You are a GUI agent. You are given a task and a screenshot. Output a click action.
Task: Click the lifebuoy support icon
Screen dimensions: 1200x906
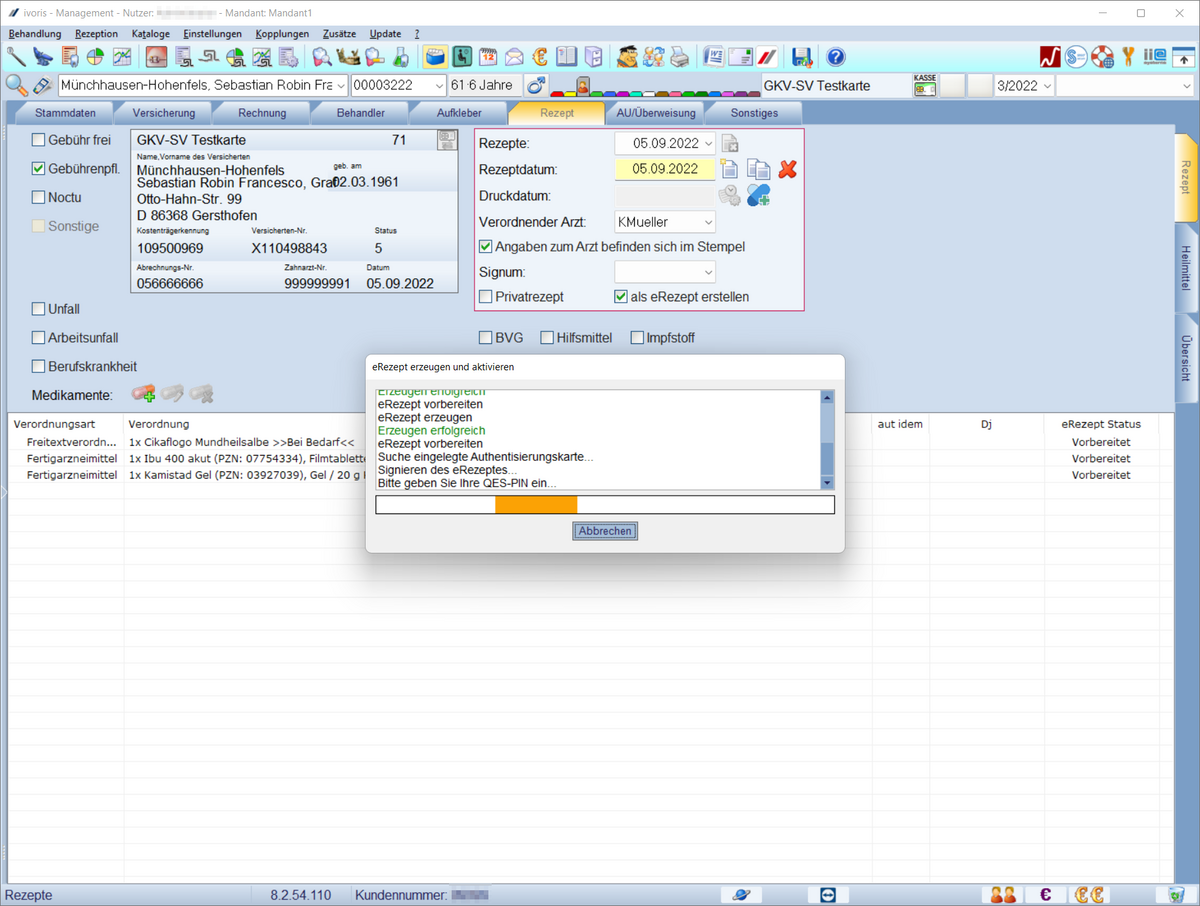pos(1102,57)
